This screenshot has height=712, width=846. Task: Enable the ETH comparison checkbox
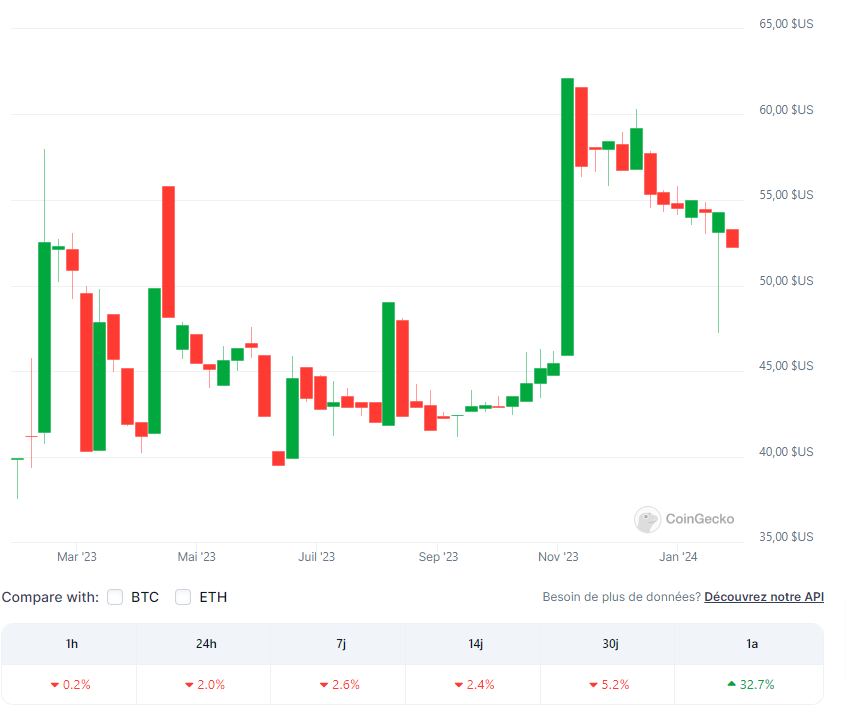[x=183, y=597]
